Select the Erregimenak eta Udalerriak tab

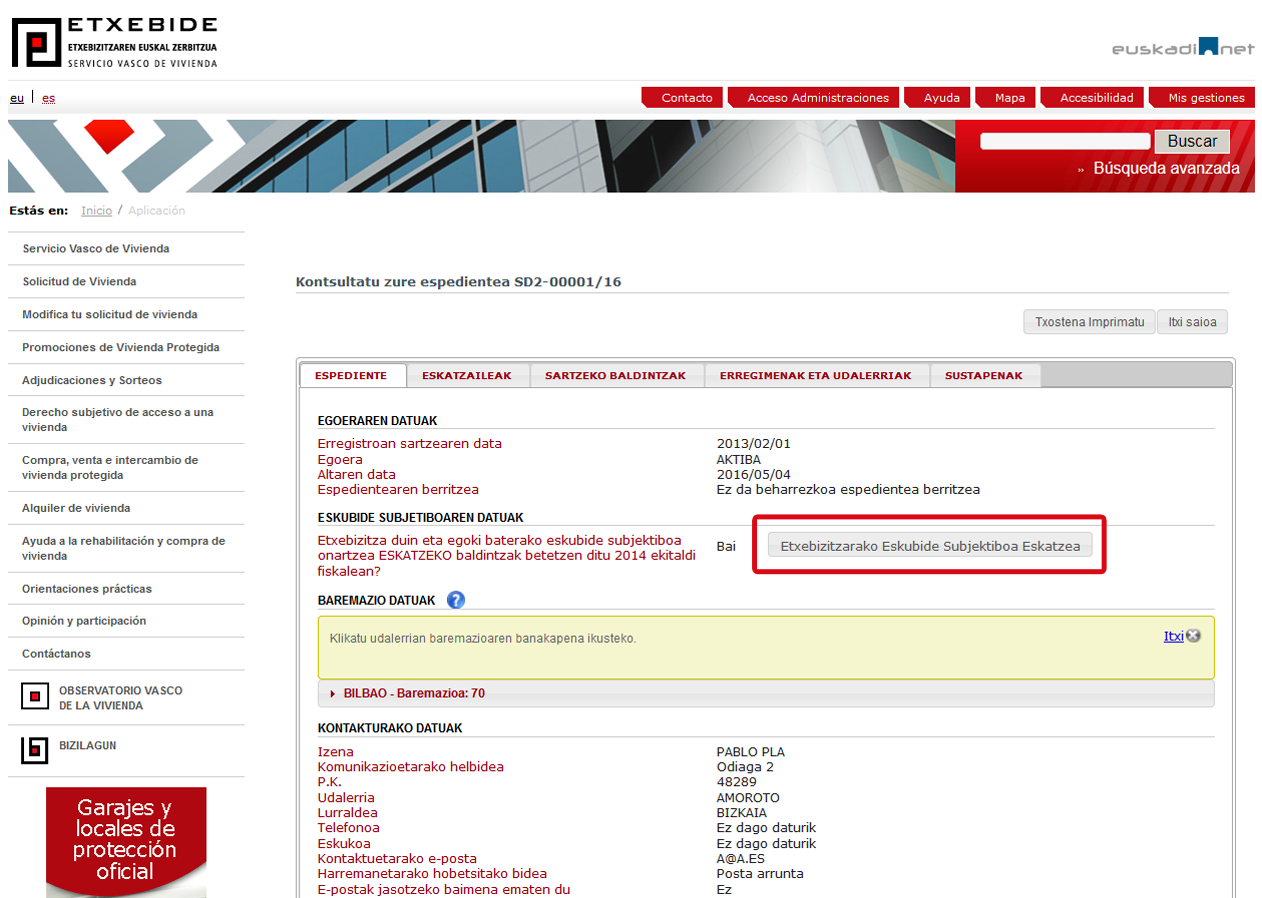pos(815,376)
